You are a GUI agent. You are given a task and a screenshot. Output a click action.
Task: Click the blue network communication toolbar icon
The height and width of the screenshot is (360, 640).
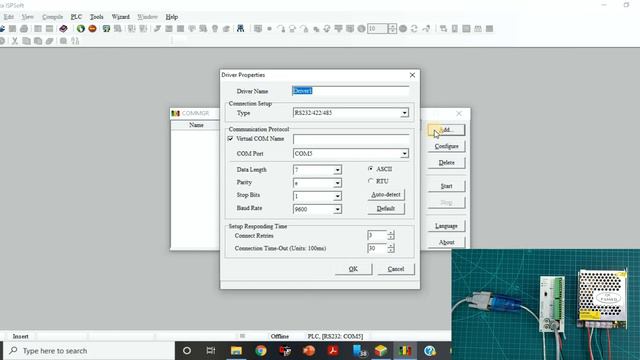pyautogui.click(x=240, y=28)
